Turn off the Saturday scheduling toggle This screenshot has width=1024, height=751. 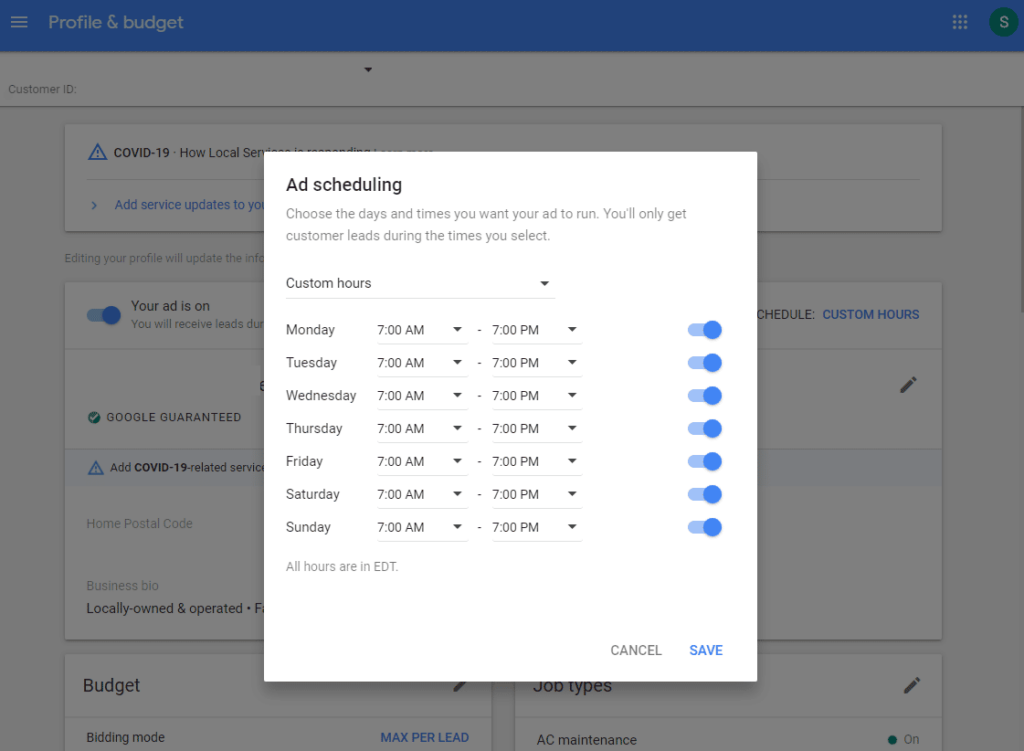[704, 494]
